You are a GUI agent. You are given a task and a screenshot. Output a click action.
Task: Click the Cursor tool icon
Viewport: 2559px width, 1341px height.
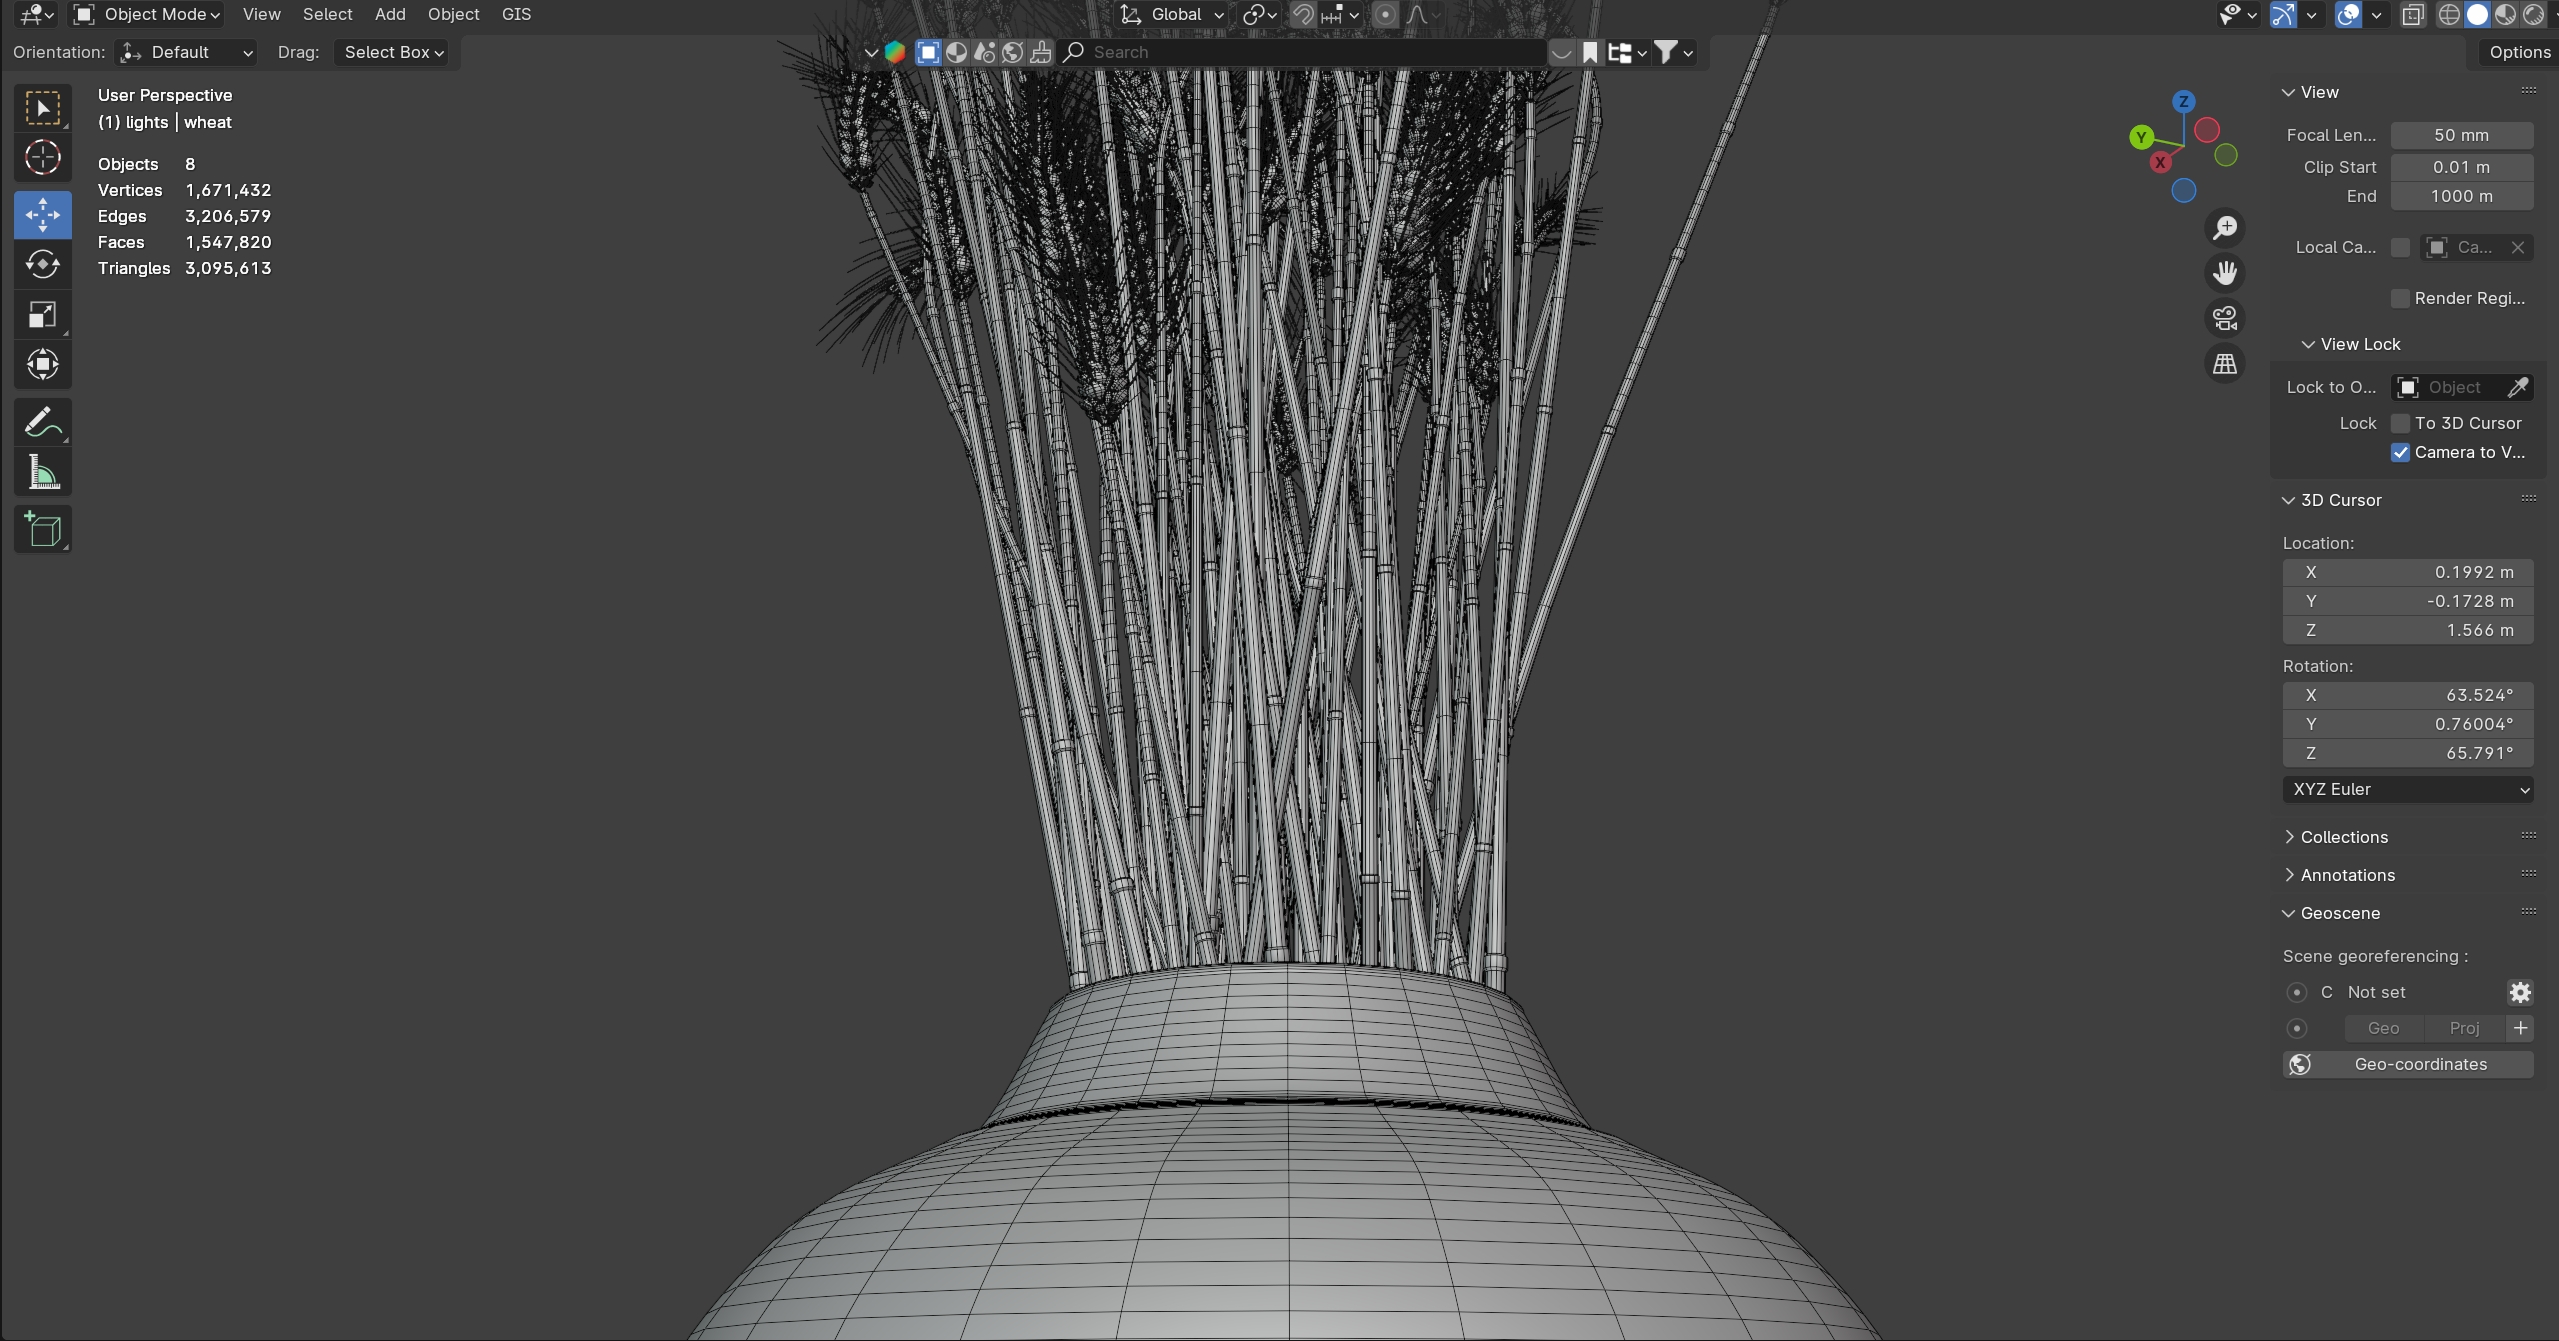[x=42, y=158]
